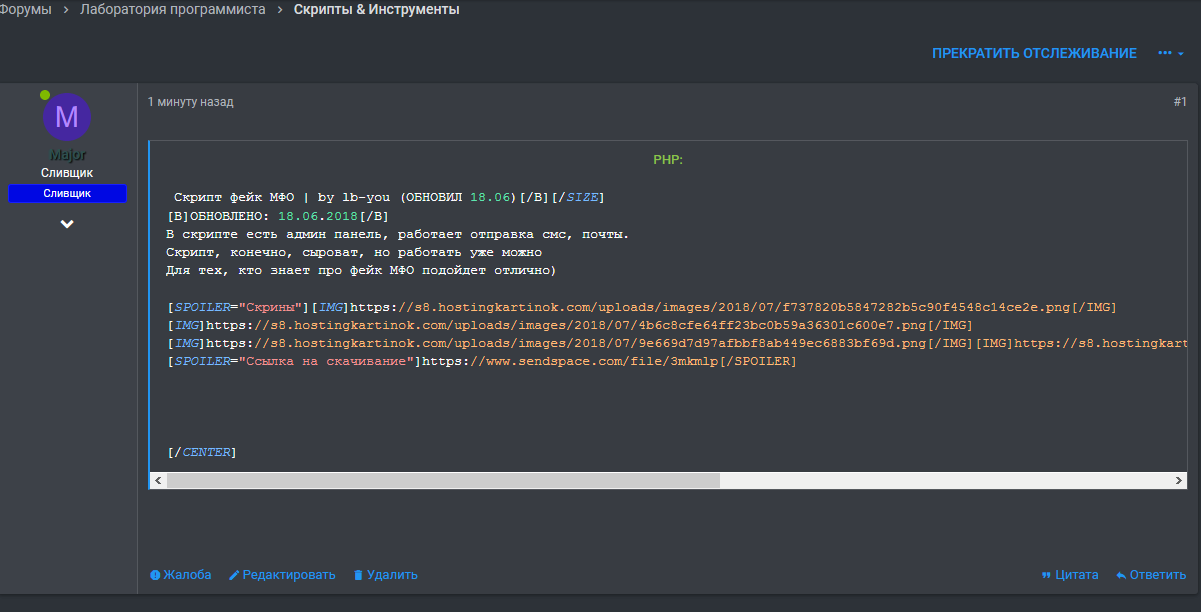Click the quote icon labeled Цитата

click(1046, 575)
